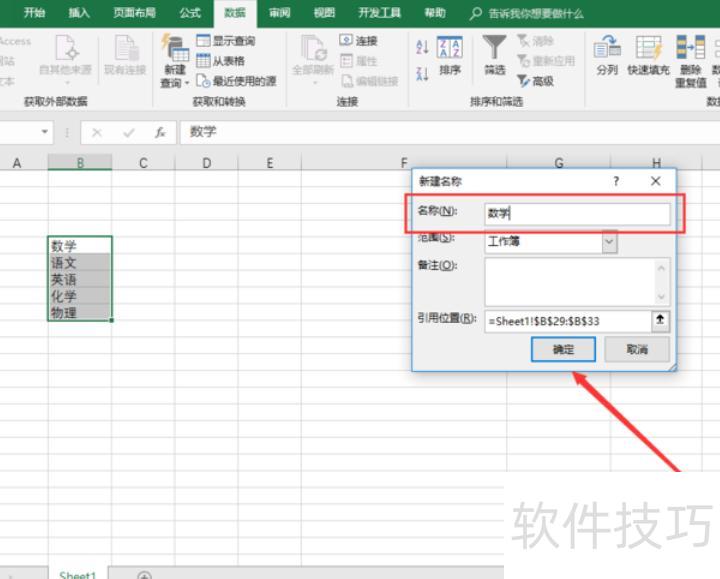The image size is (720, 579).
Task: Click the 排序 (Sort) icon
Action: pyautogui.click(x=450, y=48)
